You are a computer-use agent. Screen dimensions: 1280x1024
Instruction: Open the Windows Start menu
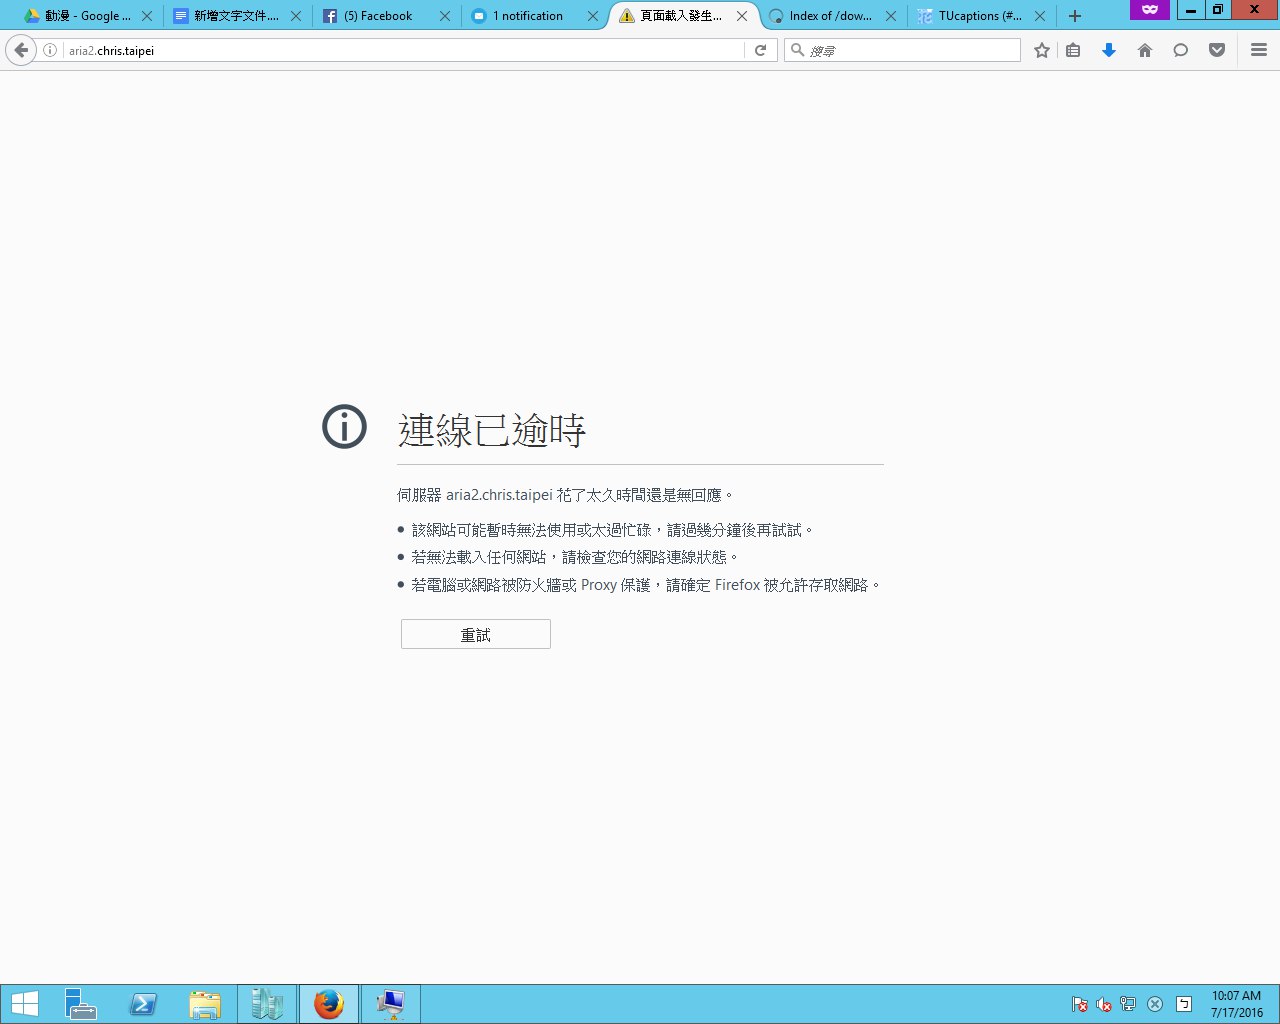coord(25,1004)
